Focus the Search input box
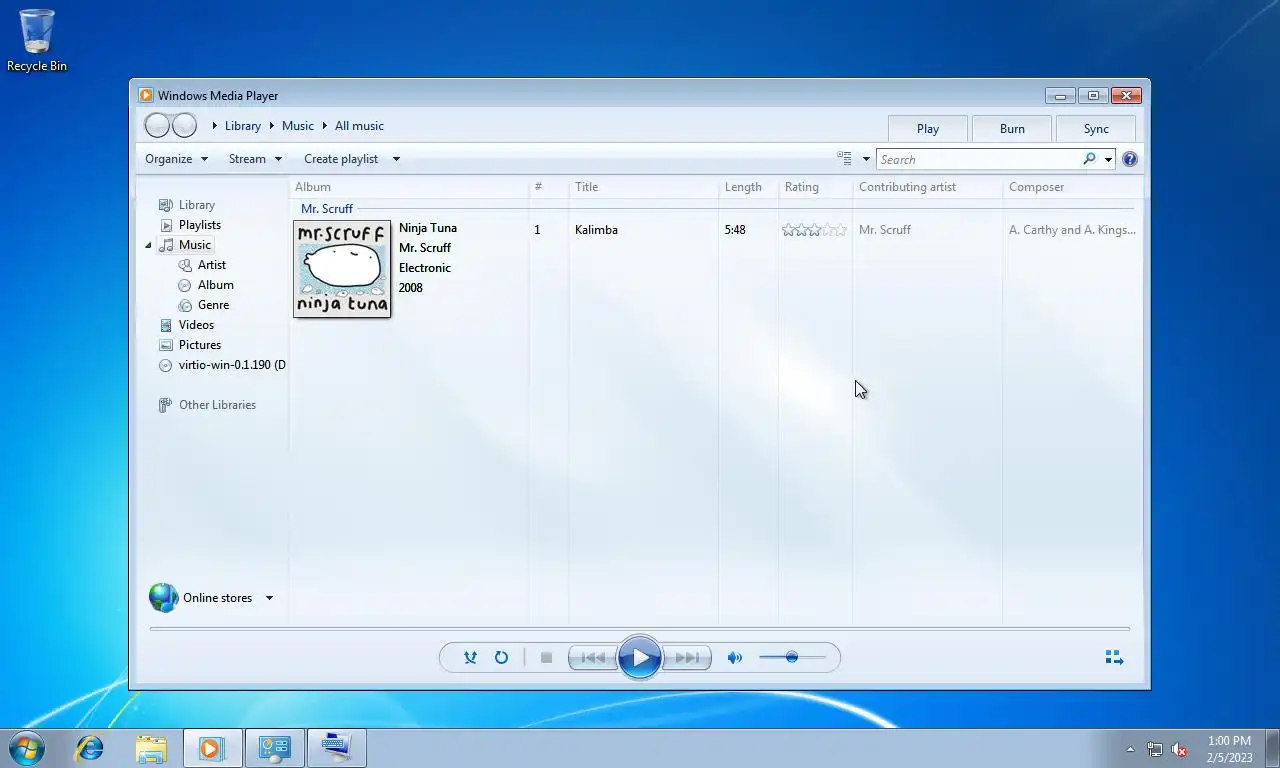This screenshot has height=768, width=1280. [x=980, y=159]
